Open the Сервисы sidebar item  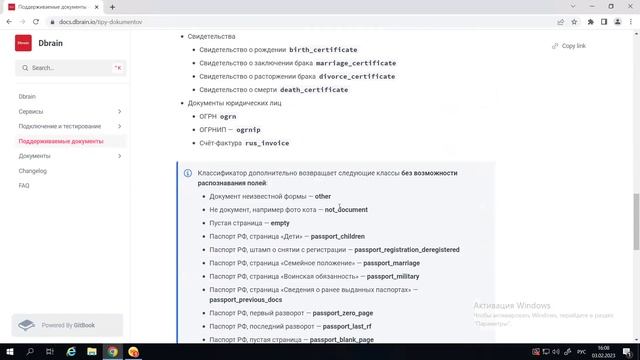click(31, 111)
